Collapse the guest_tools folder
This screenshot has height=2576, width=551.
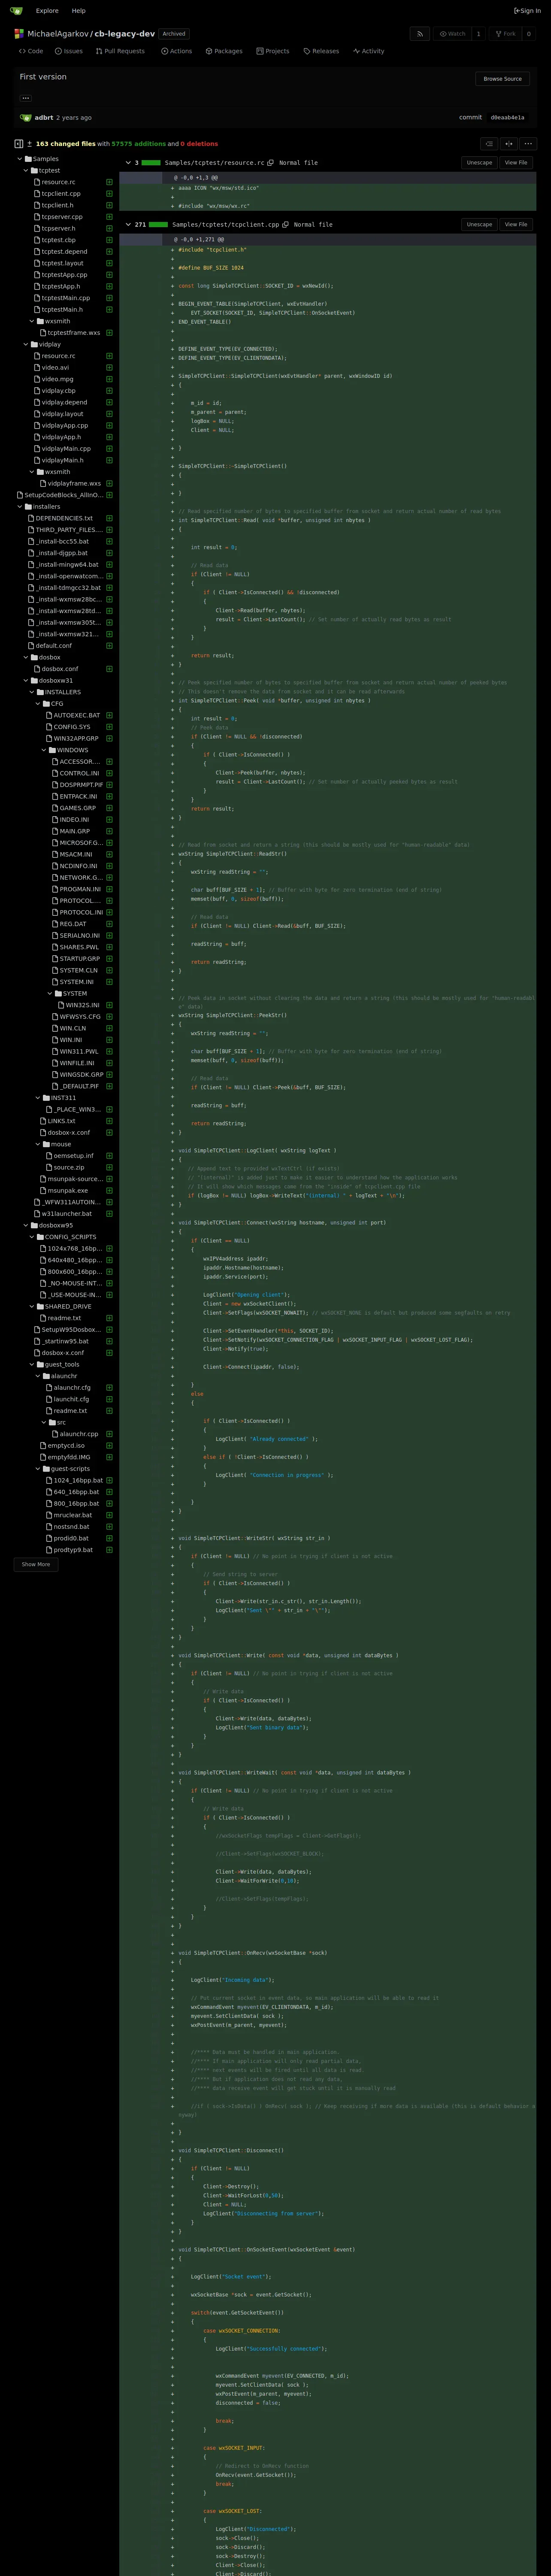(32, 1364)
